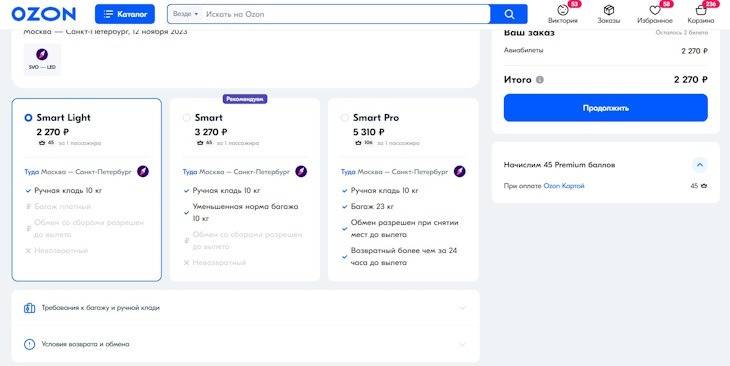
Task: Click the Туда link in Smart Pro card
Action: pos(348,172)
